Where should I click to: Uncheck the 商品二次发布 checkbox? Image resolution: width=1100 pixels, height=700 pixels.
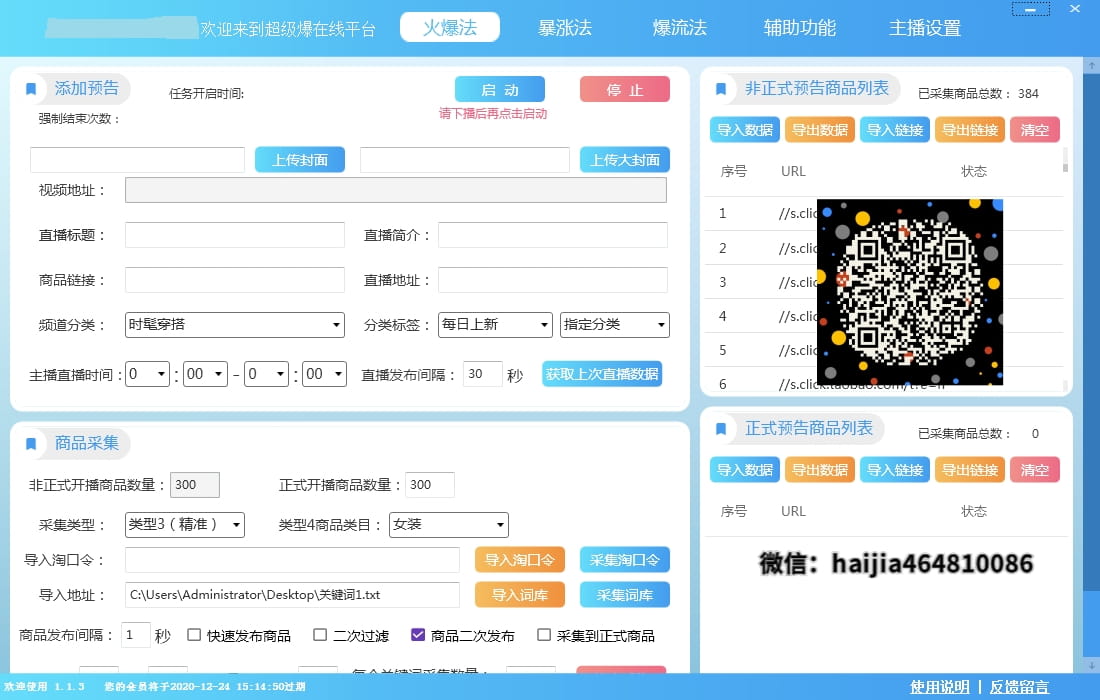(x=418, y=635)
